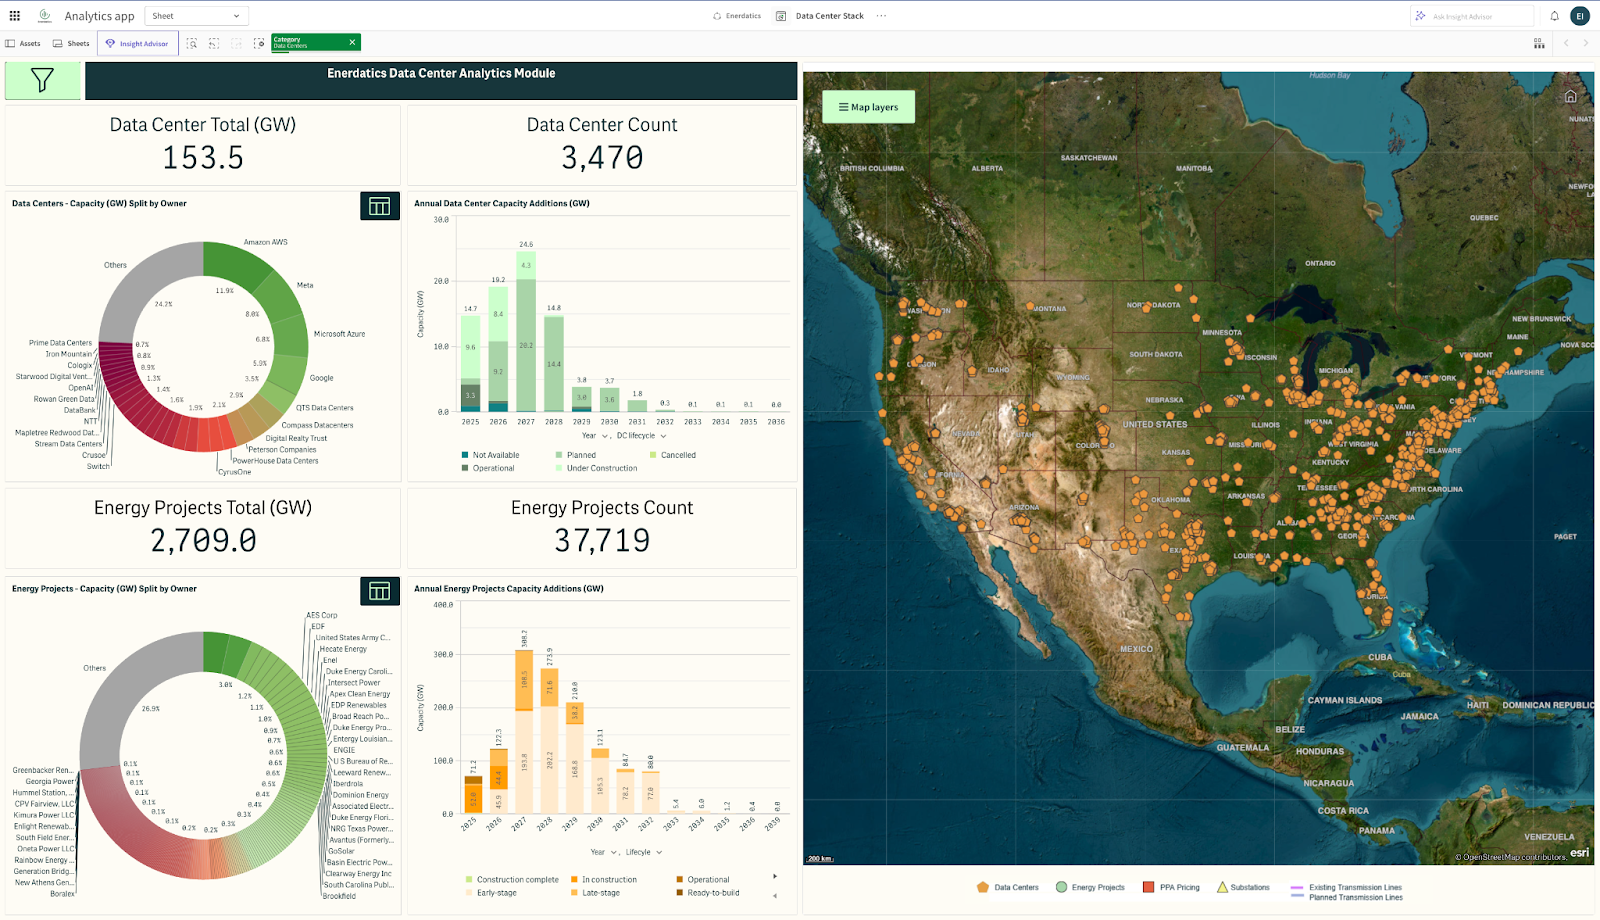Select Planned legend item
This screenshot has height=920, width=1600.
576,455
